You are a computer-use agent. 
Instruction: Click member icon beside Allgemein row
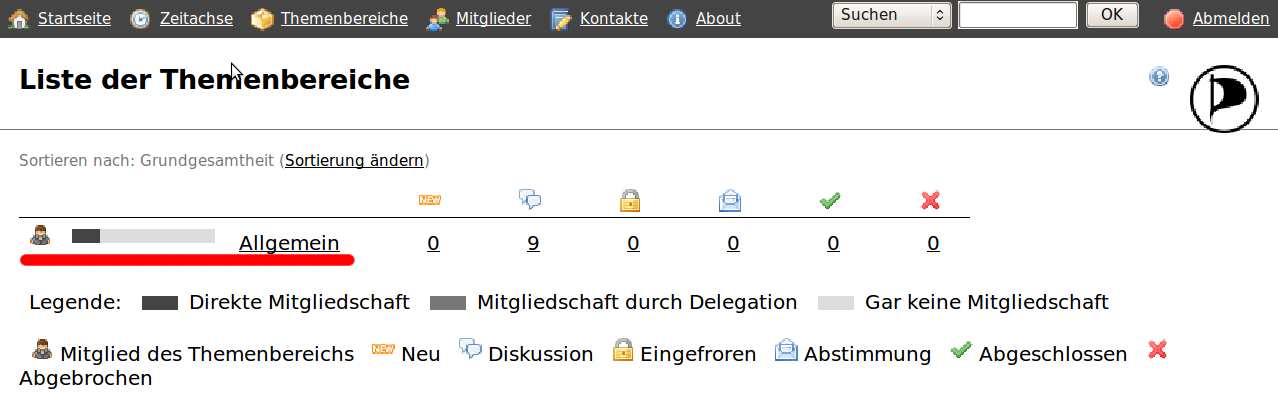(40, 236)
